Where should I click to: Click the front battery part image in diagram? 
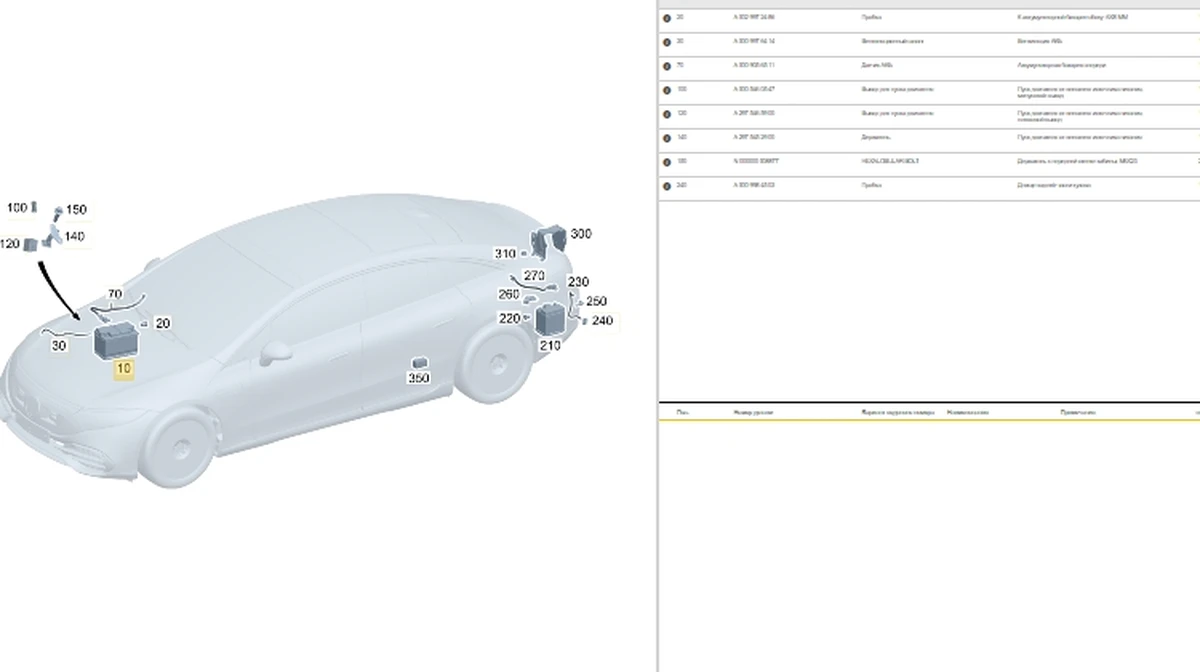click(117, 341)
